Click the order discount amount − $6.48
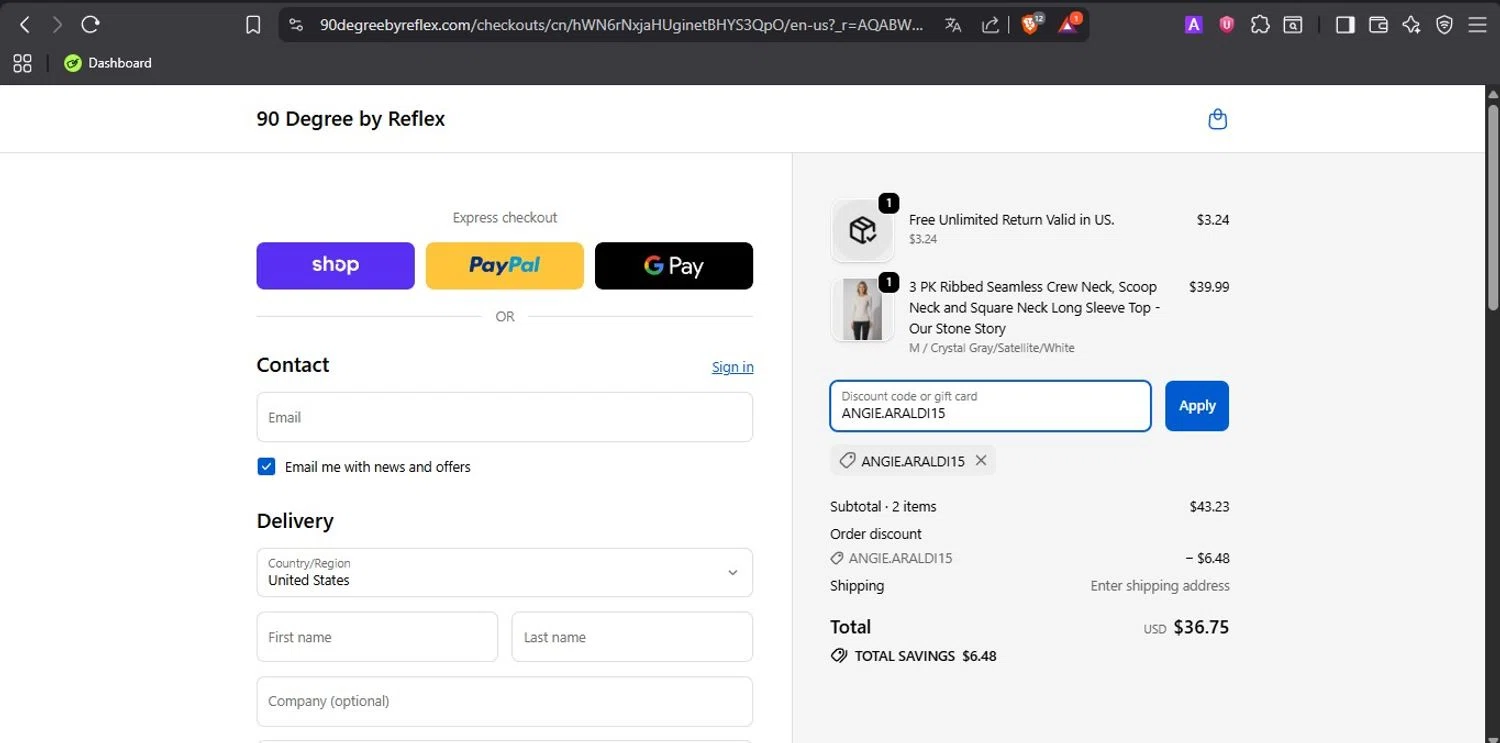The image size is (1500, 743). tap(1207, 559)
